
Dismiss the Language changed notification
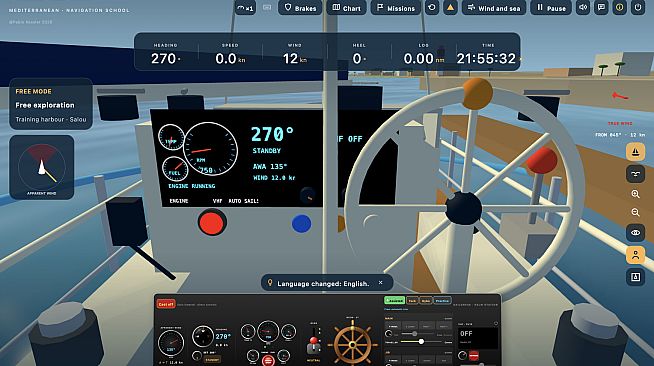tap(380, 283)
